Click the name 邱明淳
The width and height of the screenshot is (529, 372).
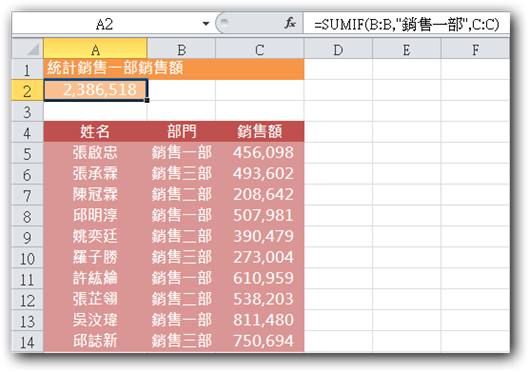pyautogui.click(x=95, y=215)
